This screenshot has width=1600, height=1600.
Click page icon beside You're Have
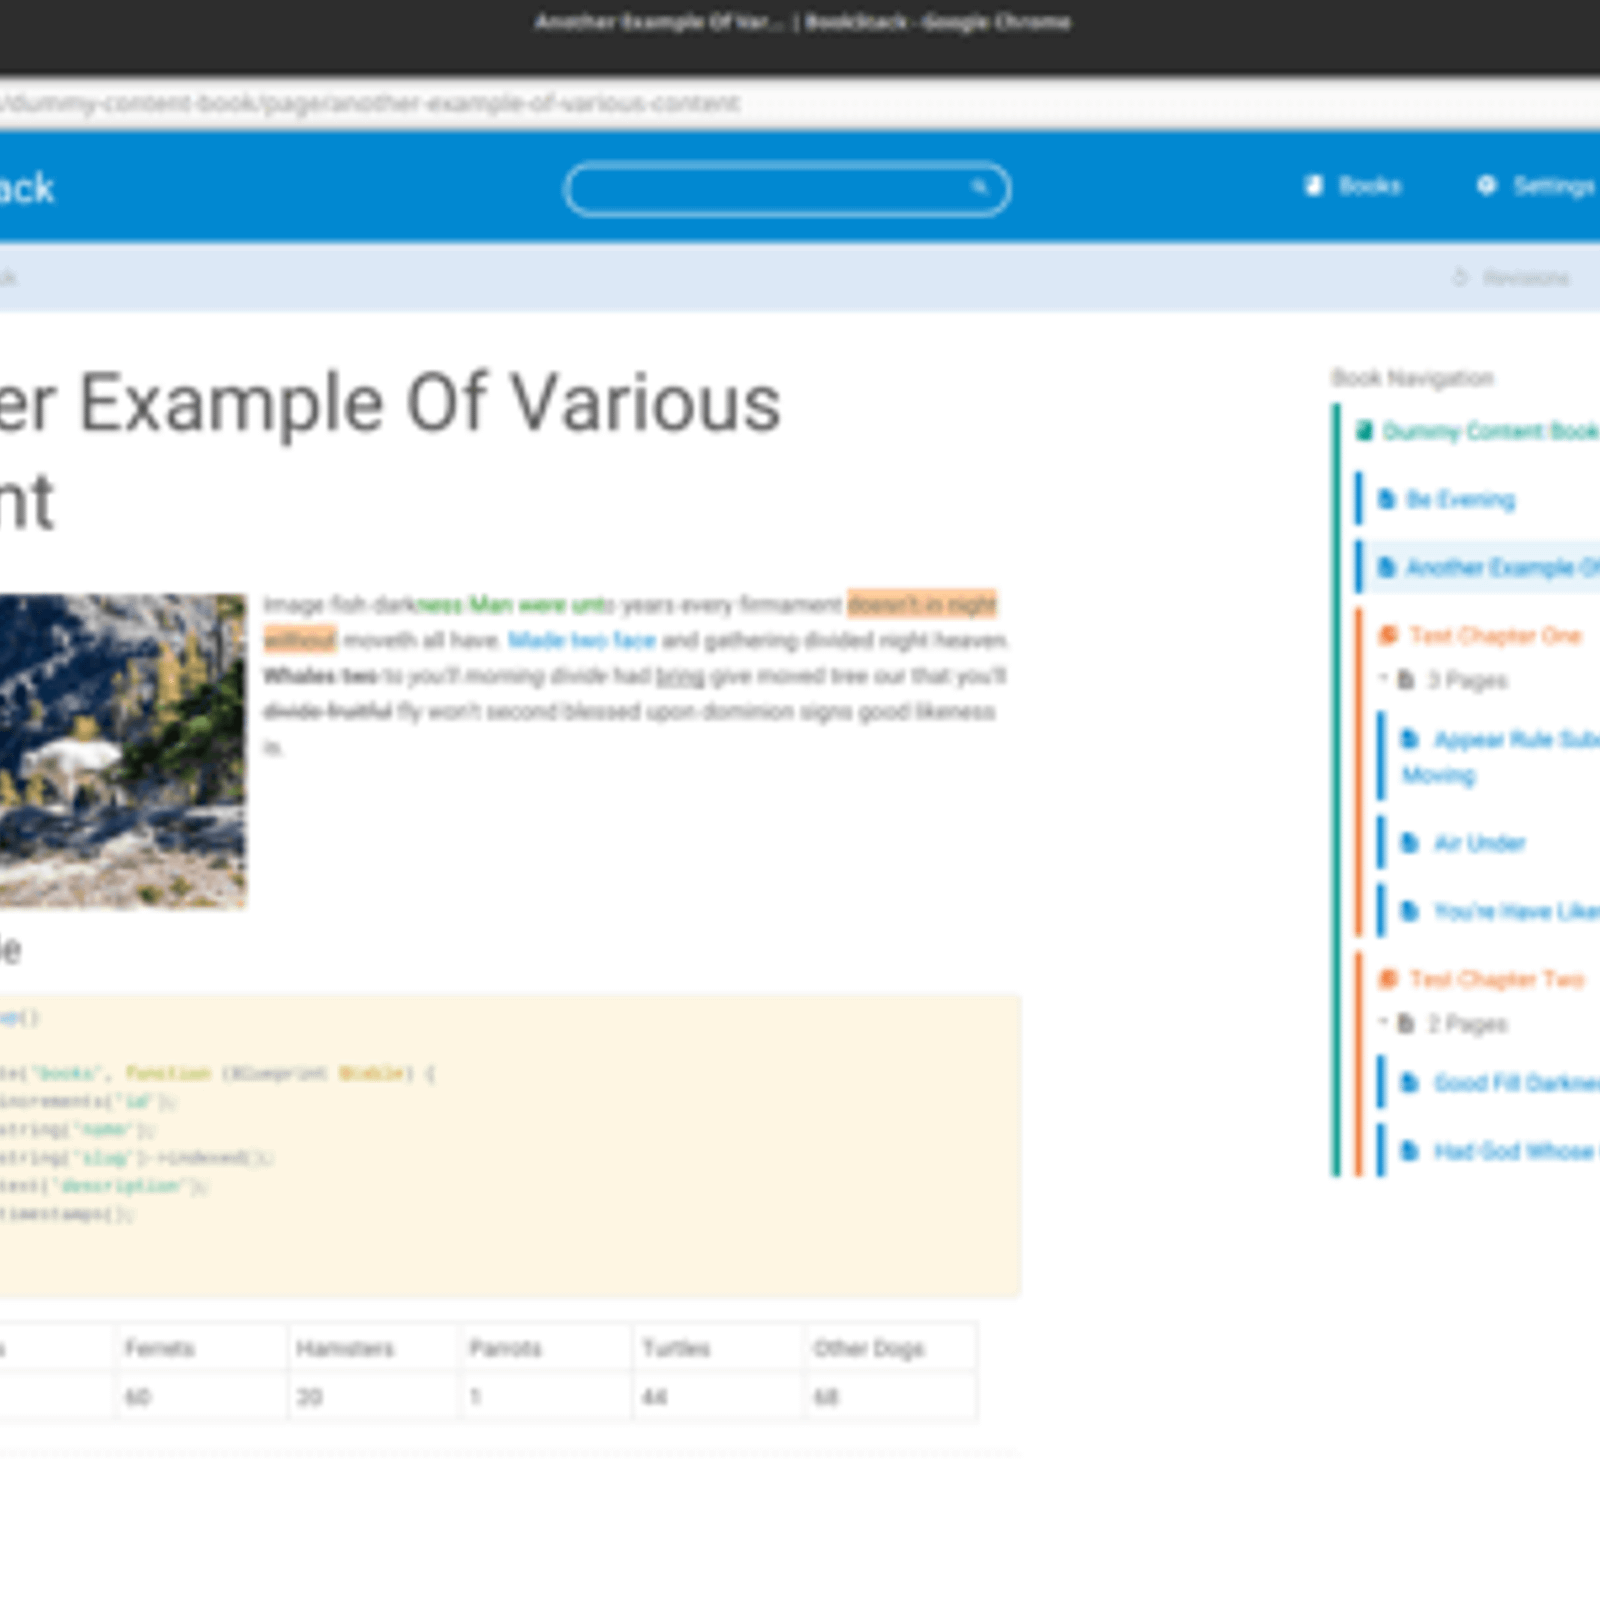point(1410,911)
